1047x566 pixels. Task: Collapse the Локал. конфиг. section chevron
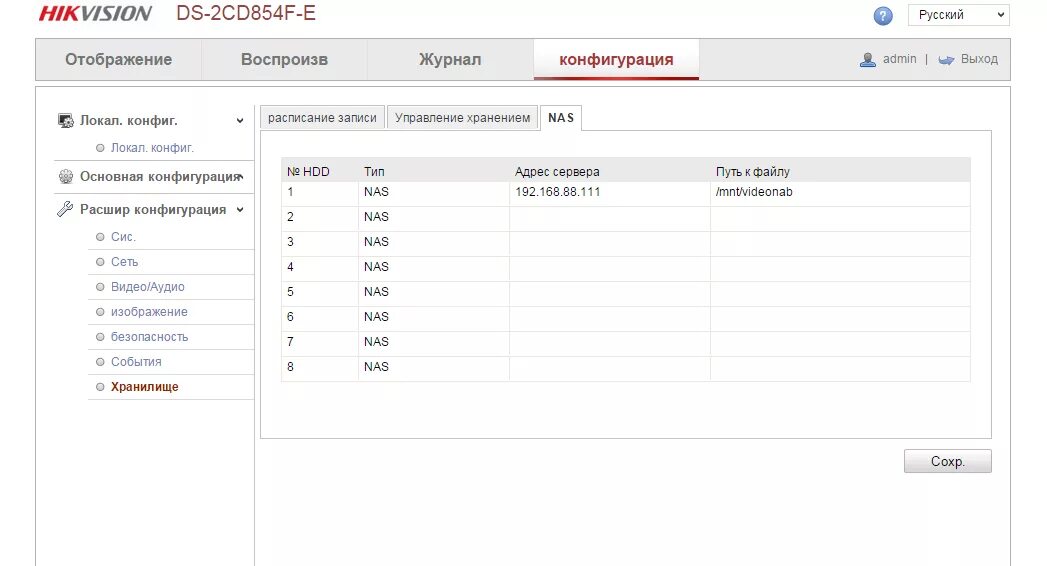tap(240, 121)
